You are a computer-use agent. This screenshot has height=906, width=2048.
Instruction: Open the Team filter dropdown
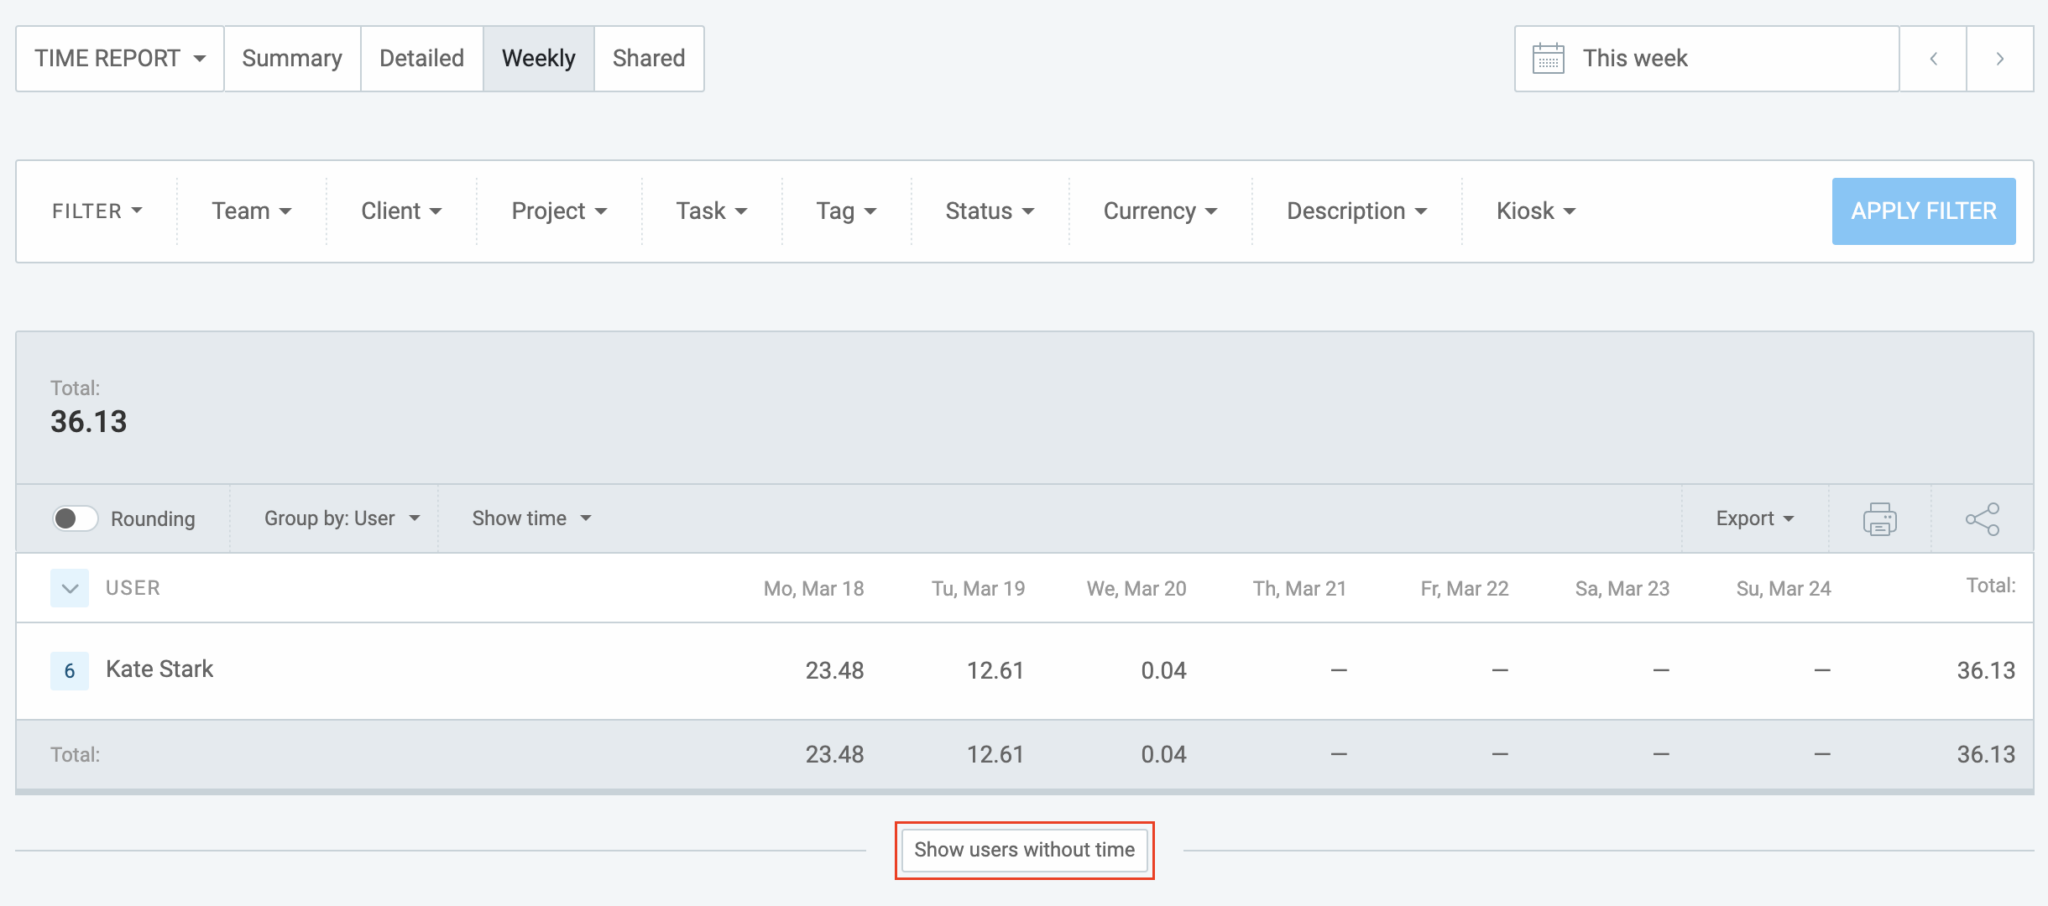[251, 212]
